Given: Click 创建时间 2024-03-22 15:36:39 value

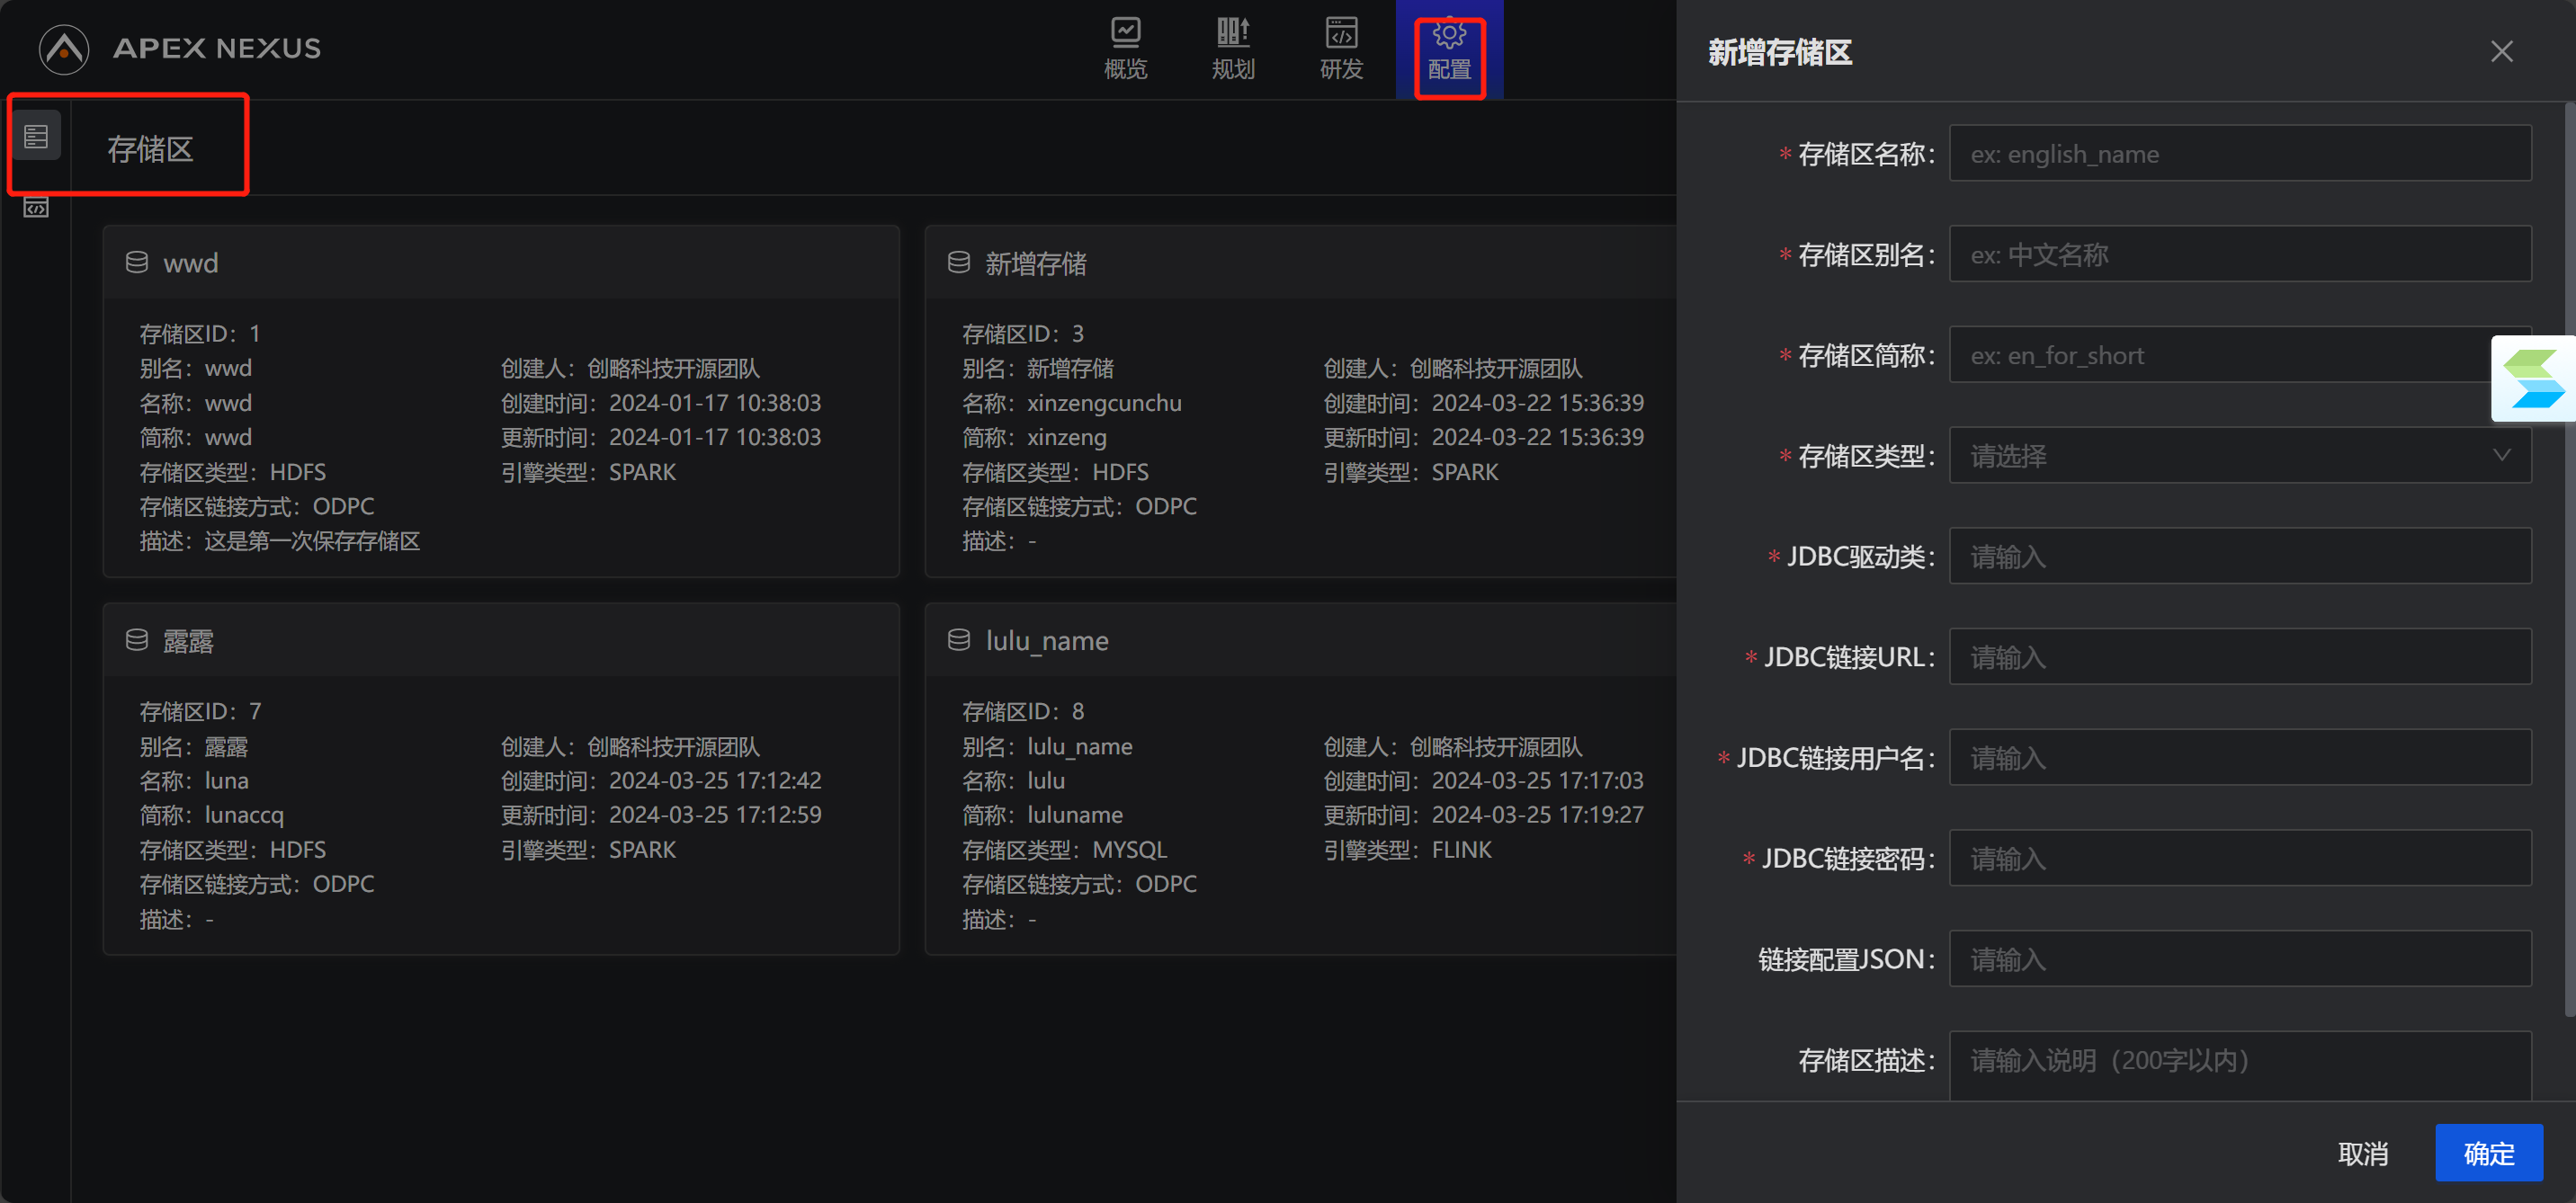Looking at the screenshot, I should [1537, 403].
